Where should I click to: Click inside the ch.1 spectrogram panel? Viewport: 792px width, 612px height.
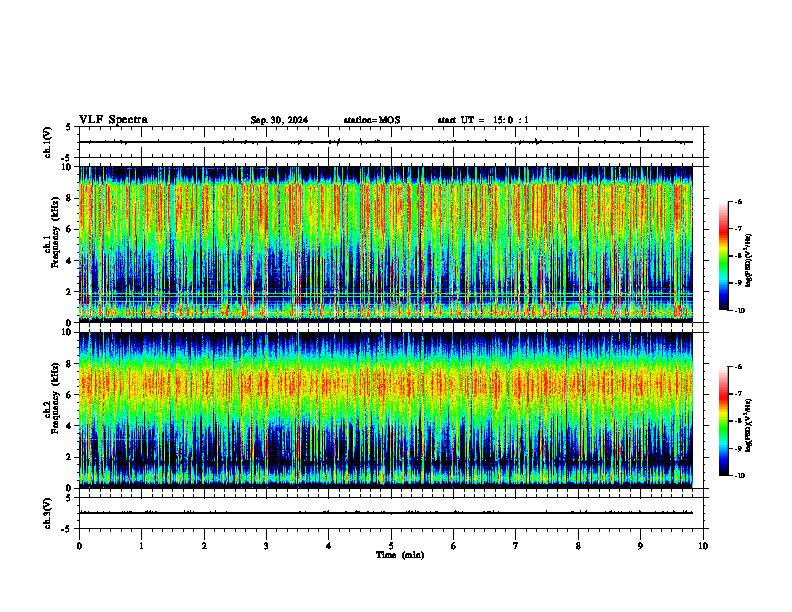386,244
